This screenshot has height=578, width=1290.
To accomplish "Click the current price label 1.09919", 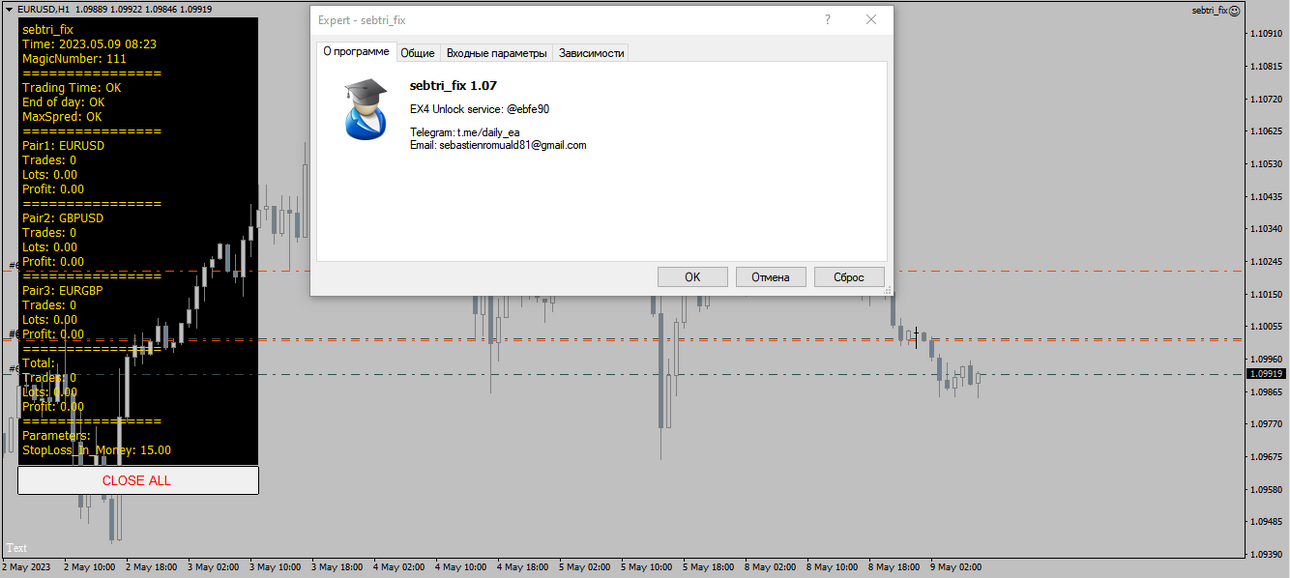I will (x=1266, y=374).
